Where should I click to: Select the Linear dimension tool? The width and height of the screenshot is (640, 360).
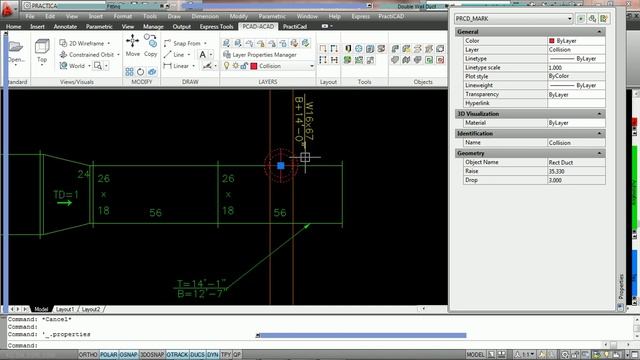(x=176, y=66)
